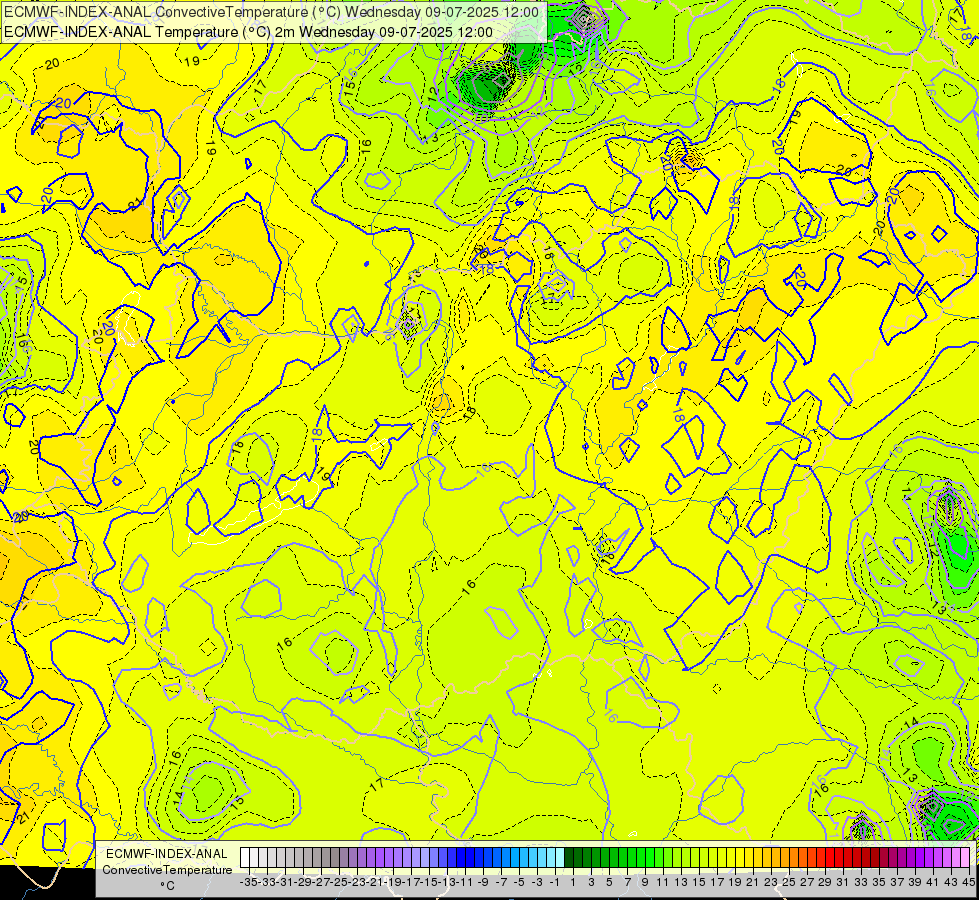Viewport: 979px width, 900px height.
Task: Click the legend scale value '19'
Action: pyautogui.click(x=735, y=882)
